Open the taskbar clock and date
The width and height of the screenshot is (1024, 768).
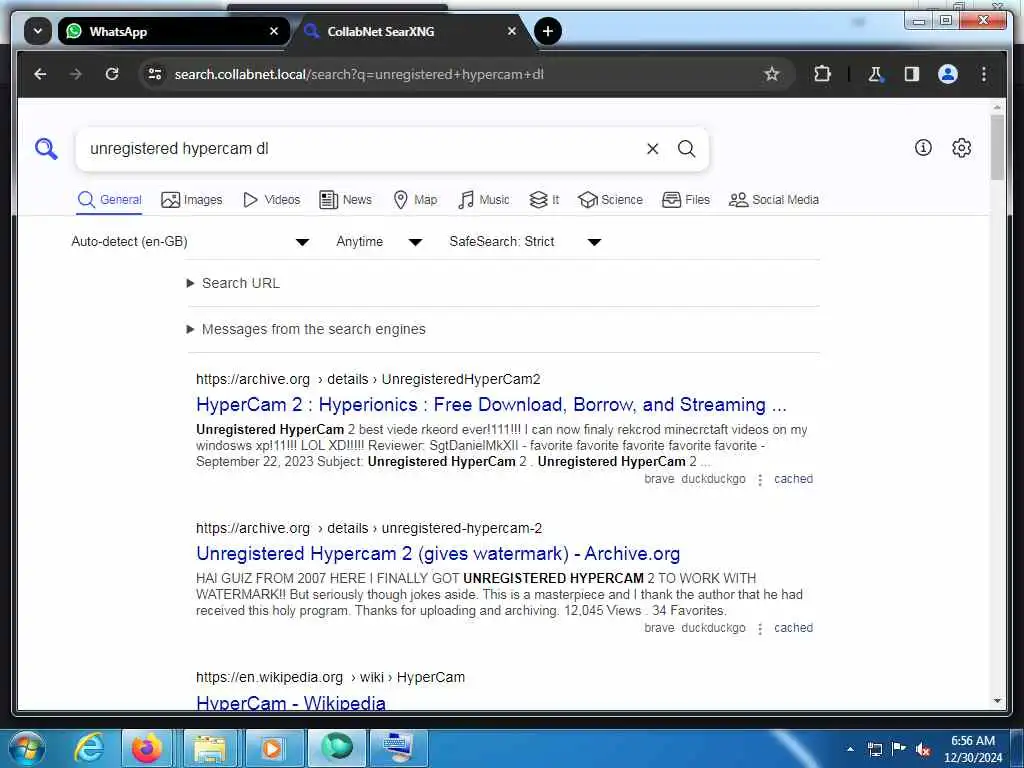(x=972, y=749)
